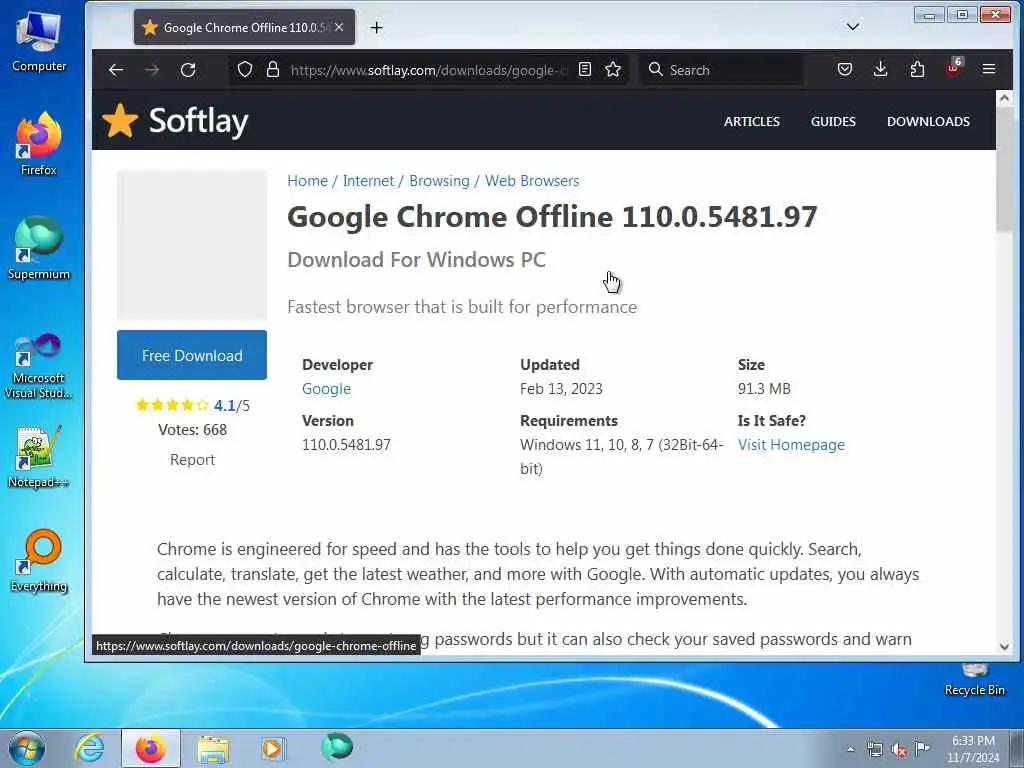Open a new tab with the plus button

click(376, 27)
